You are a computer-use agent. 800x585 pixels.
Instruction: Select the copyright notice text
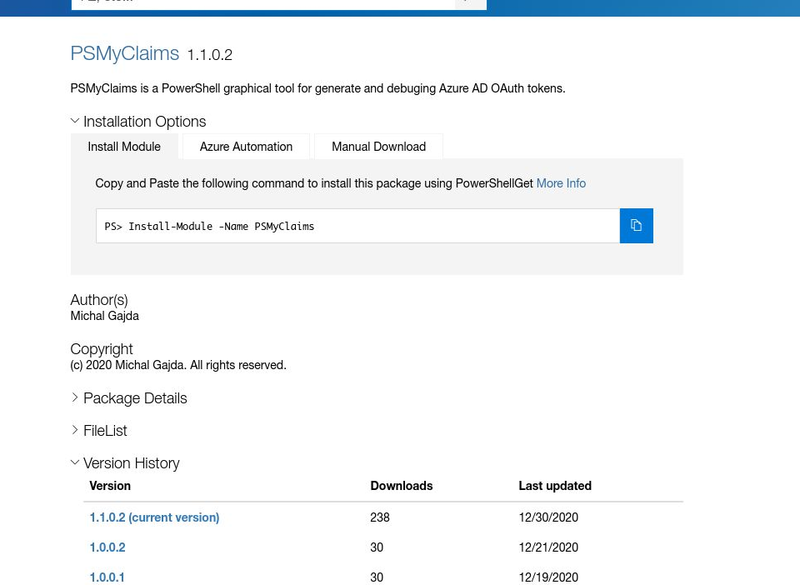[x=179, y=365]
